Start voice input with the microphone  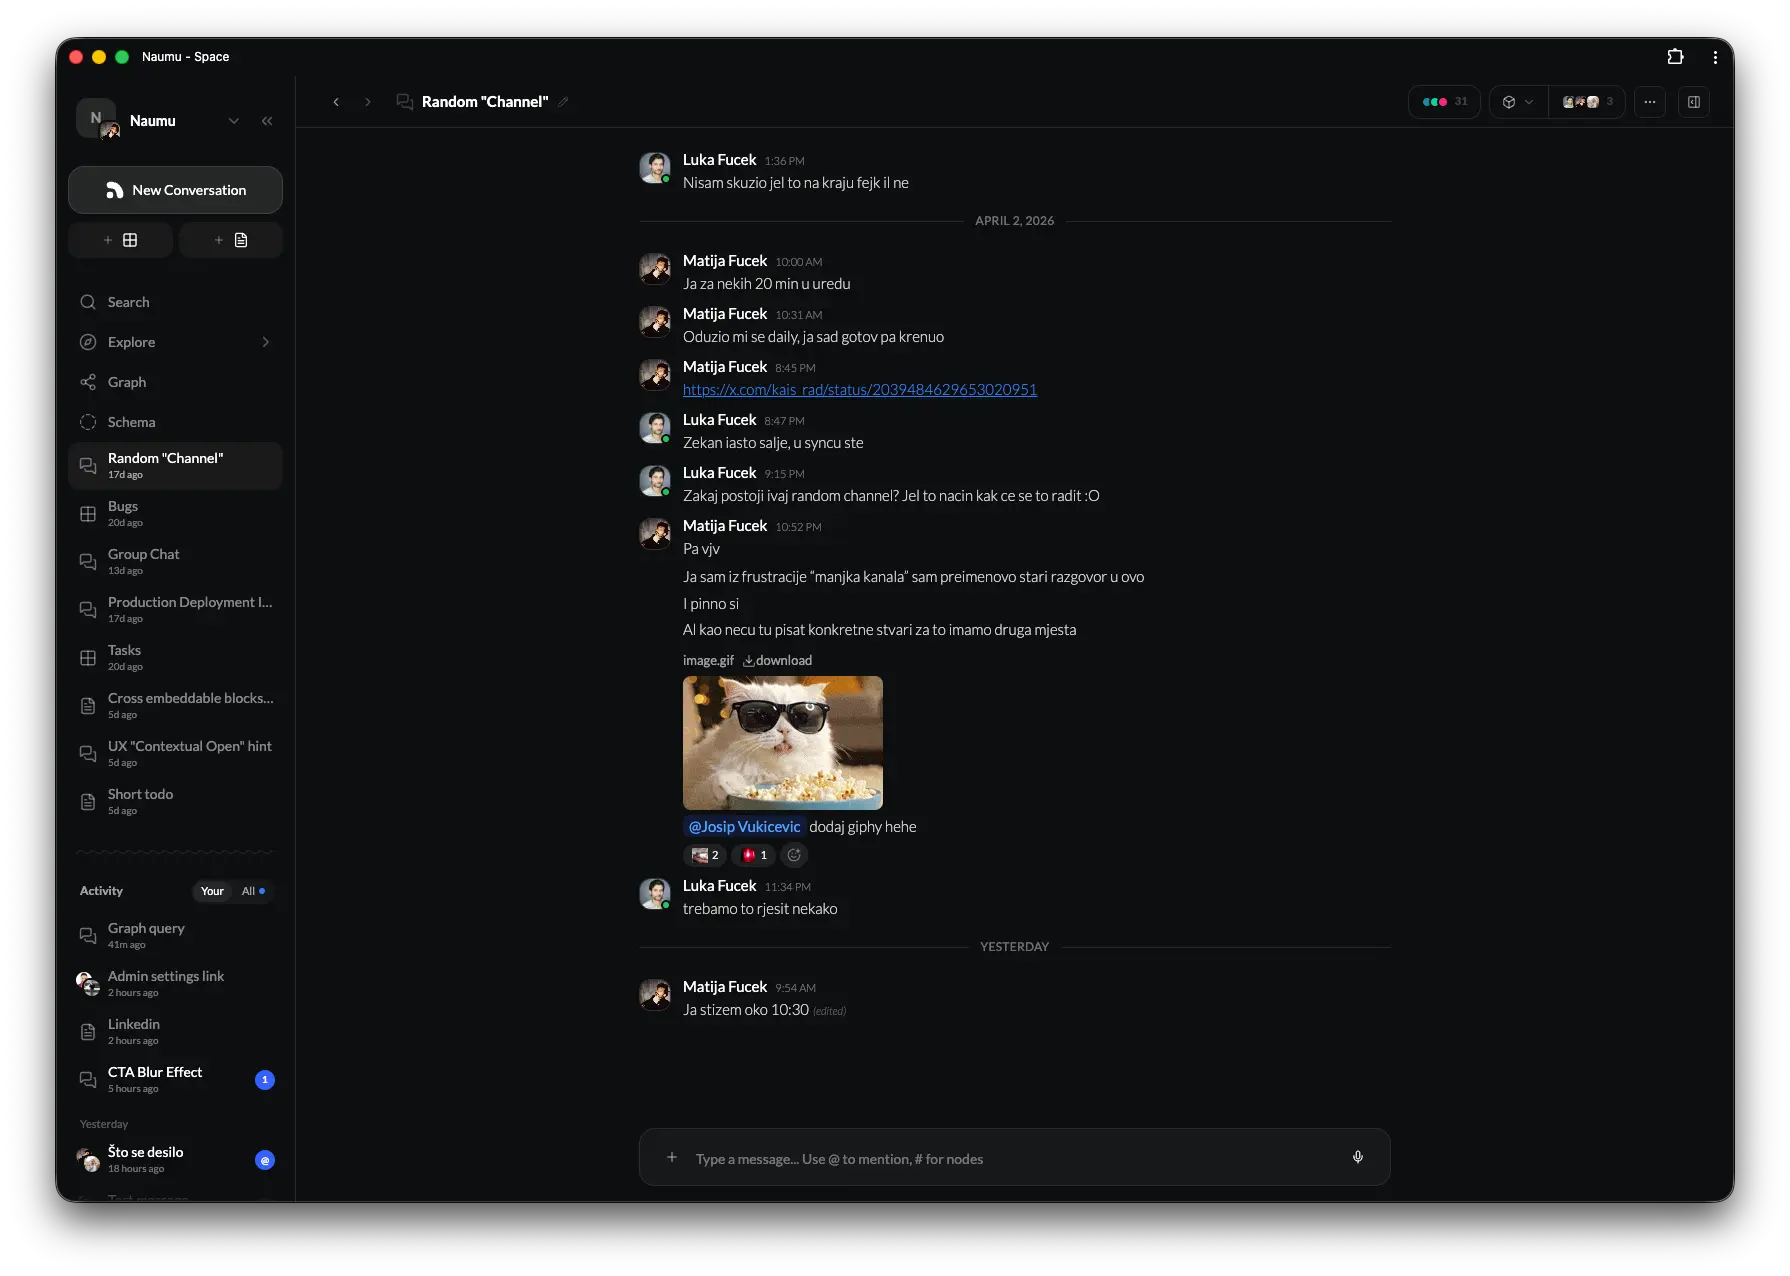click(x=1358, y=1158)
